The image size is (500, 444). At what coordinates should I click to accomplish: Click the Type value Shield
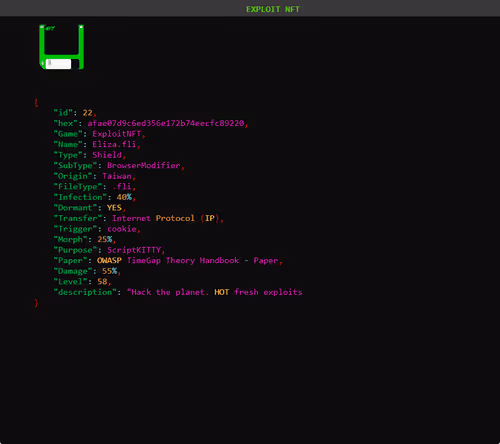click(107, 155)
